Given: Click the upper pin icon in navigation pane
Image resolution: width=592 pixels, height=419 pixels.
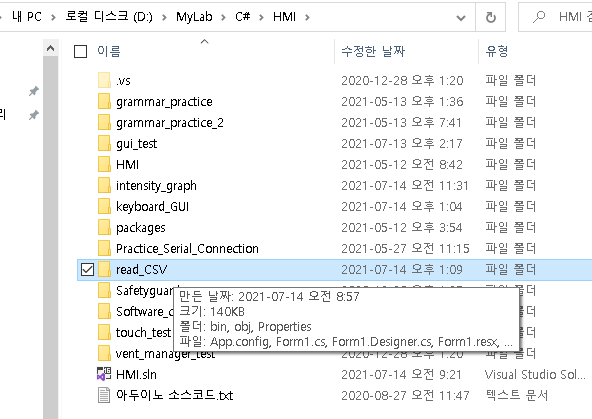Looking at the screenshot, I should coord(34,91).
